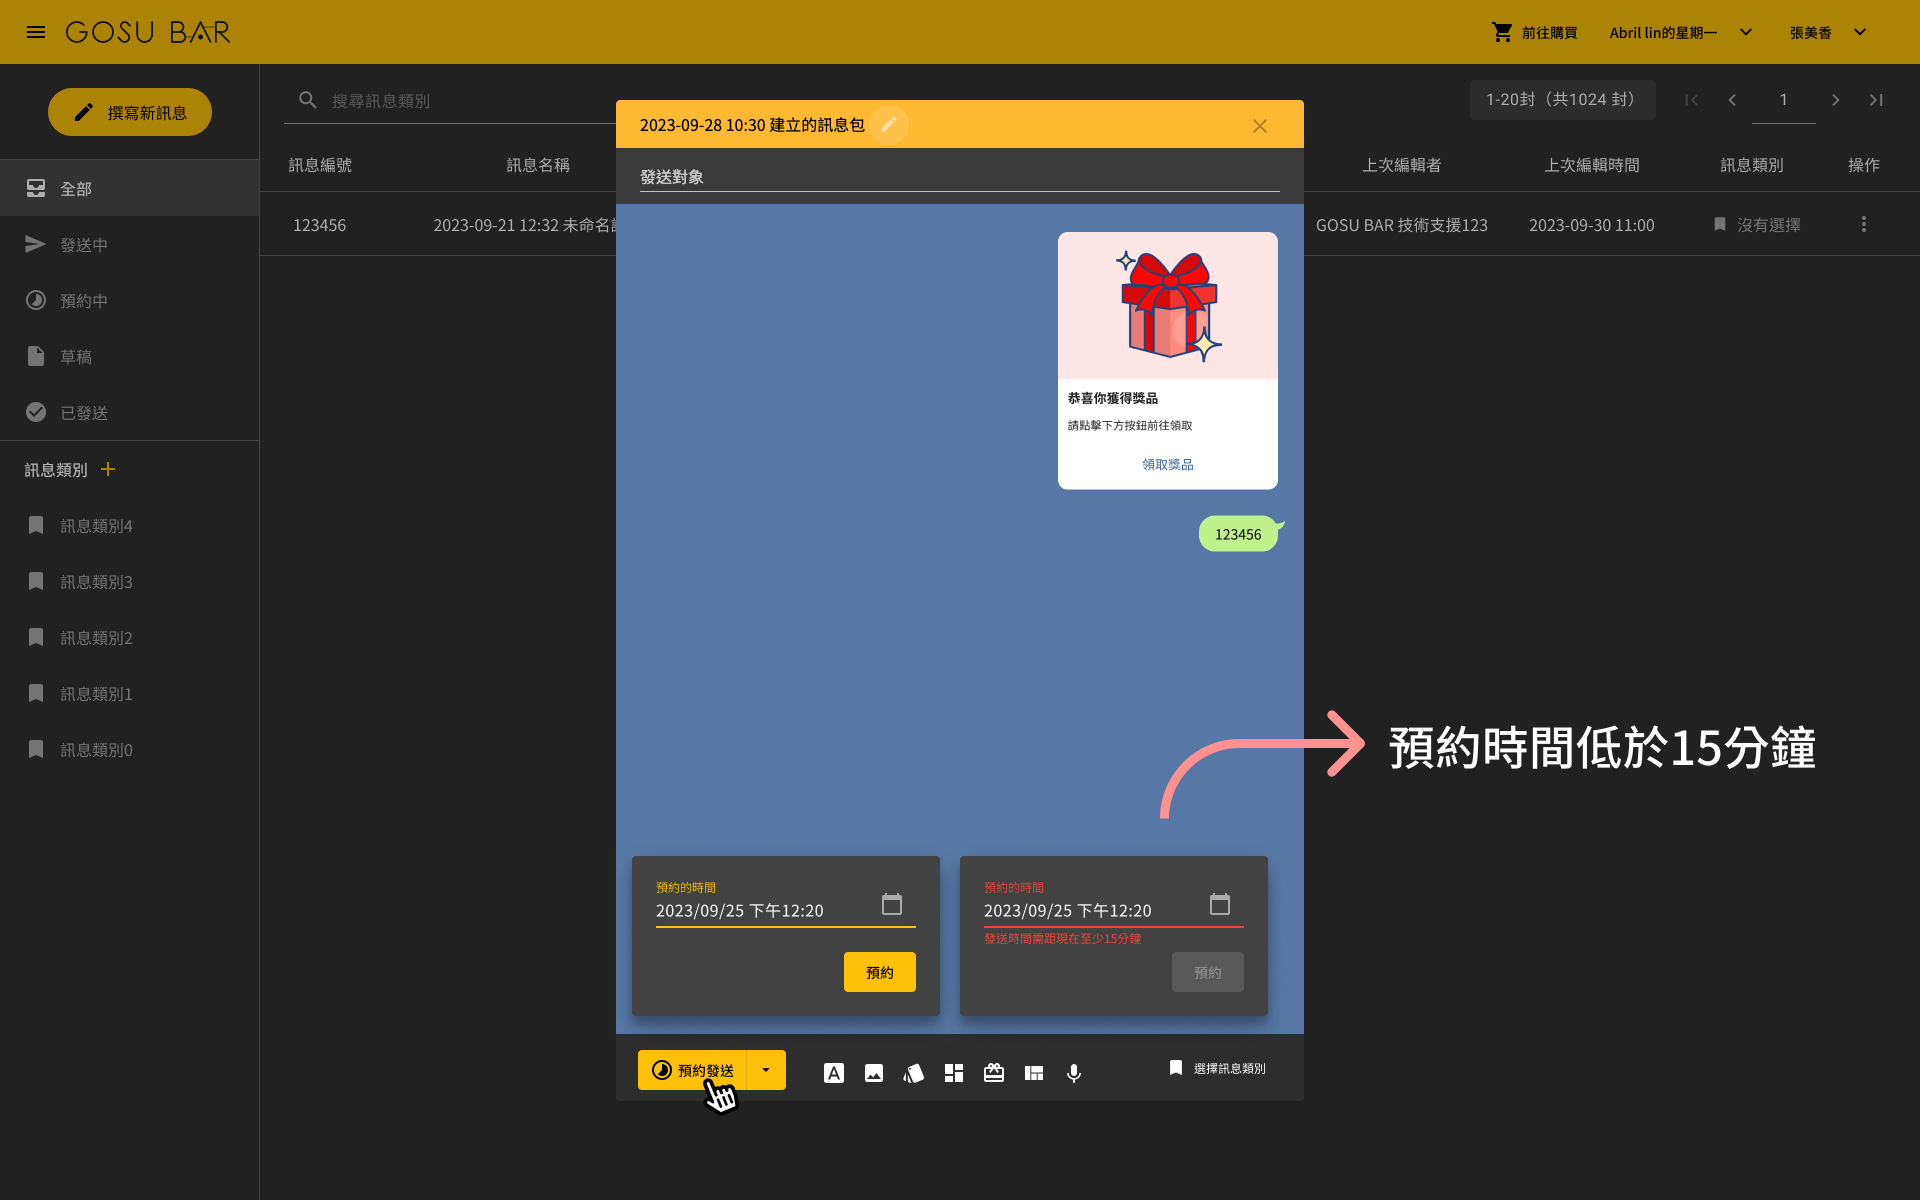
Task: Insert an image message from the toolbar
Action: coord(874,1073)
